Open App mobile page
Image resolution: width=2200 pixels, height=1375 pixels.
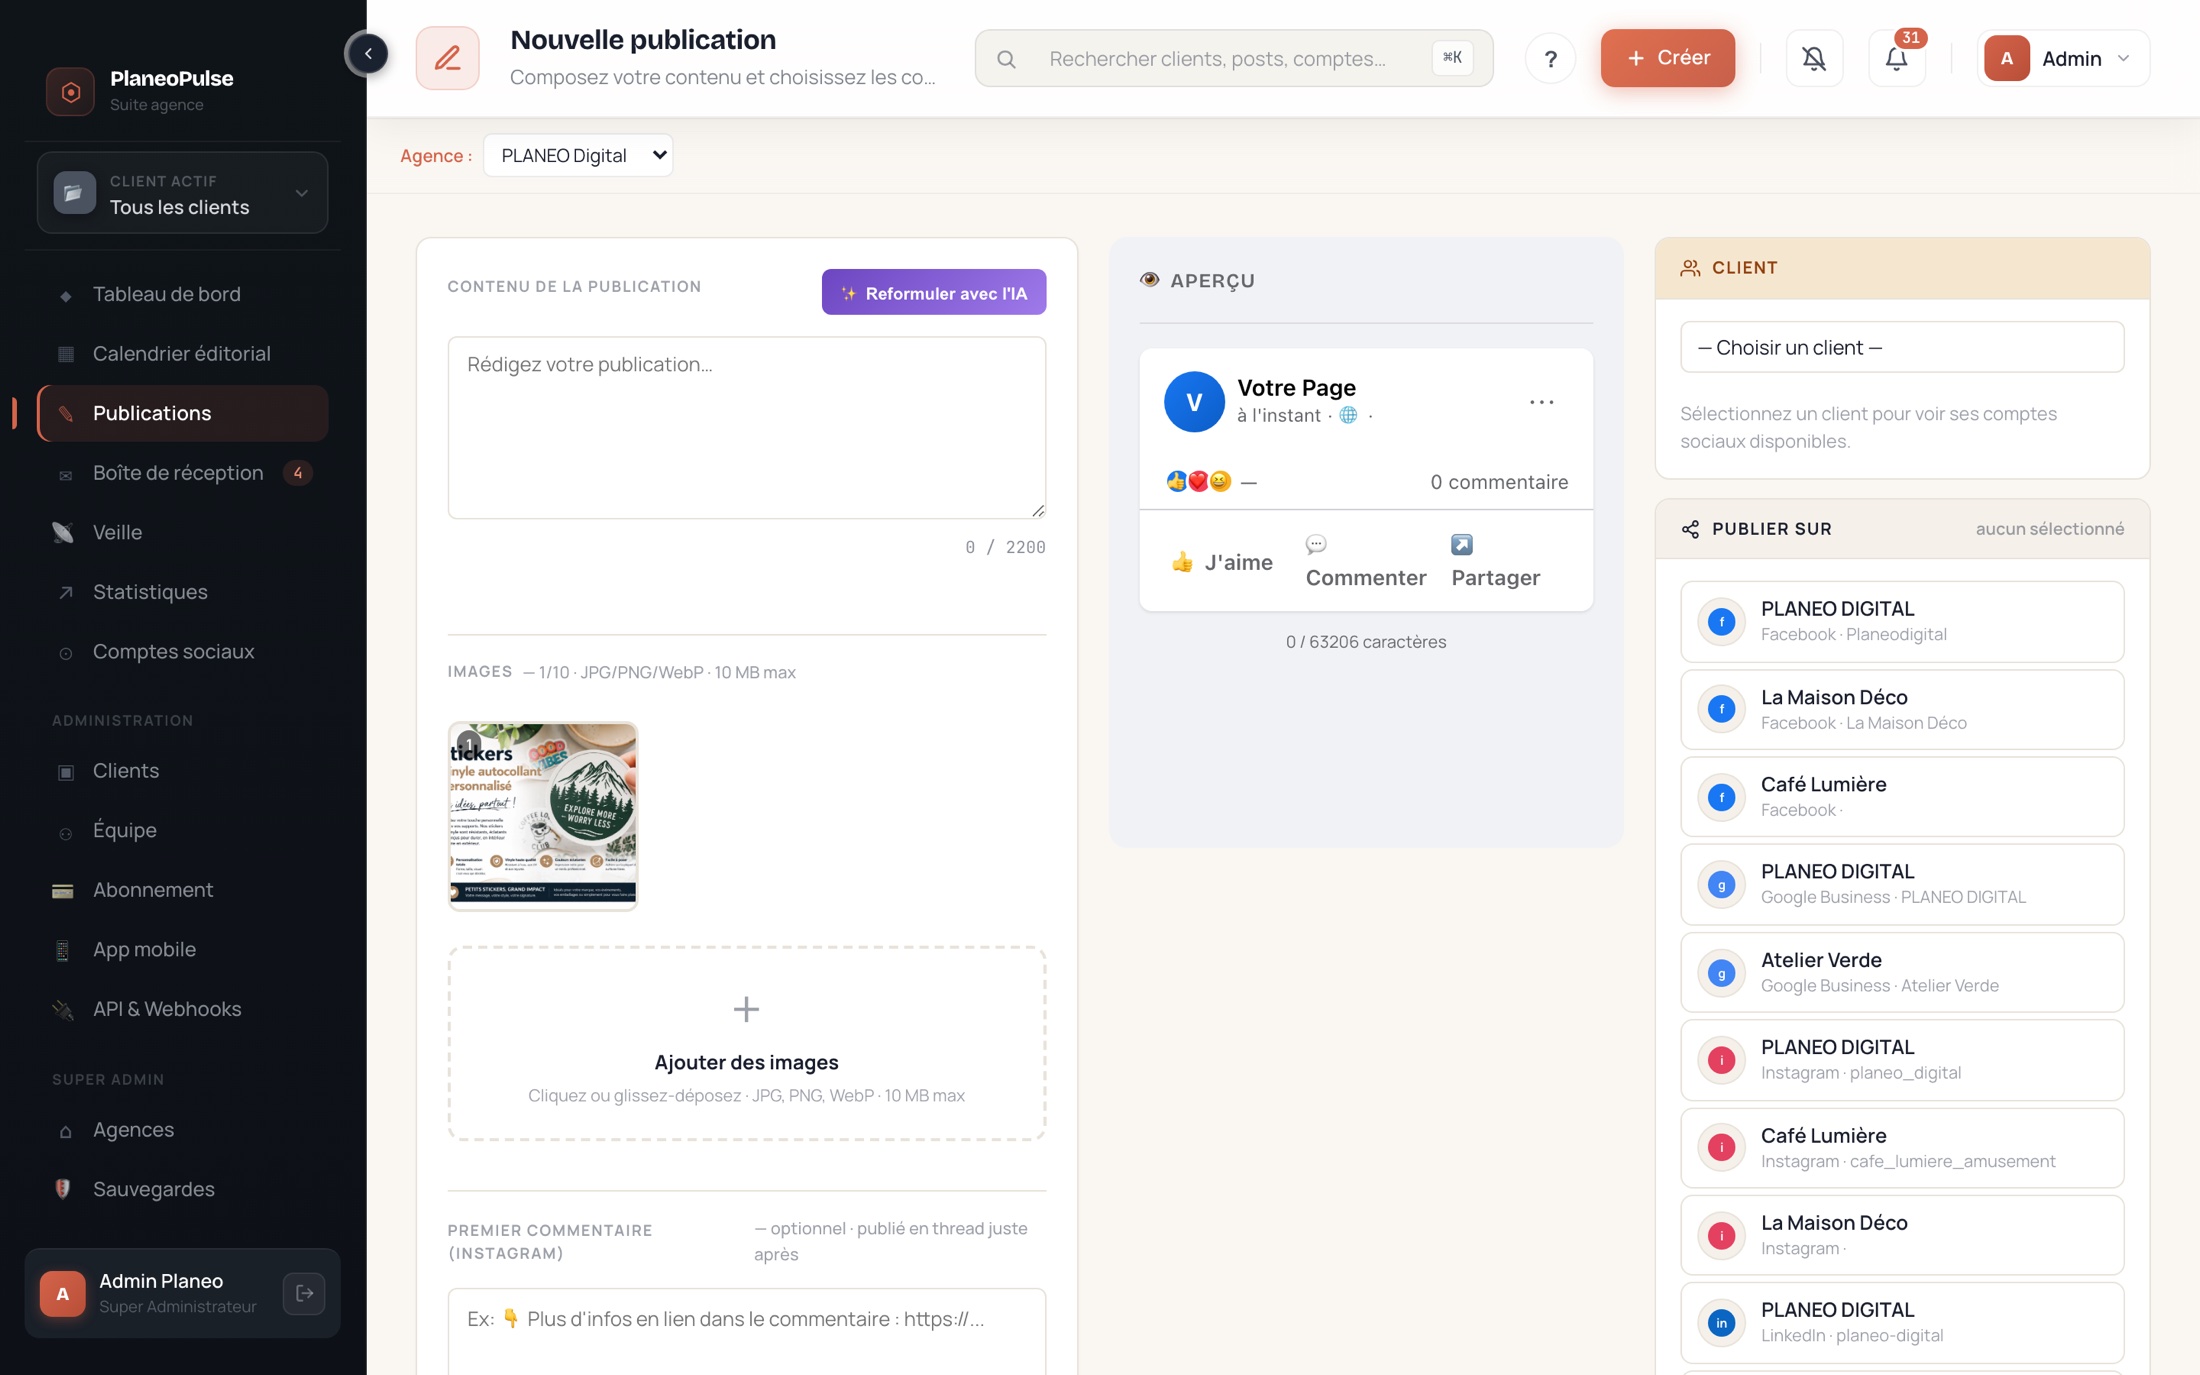tap(182, 949)
